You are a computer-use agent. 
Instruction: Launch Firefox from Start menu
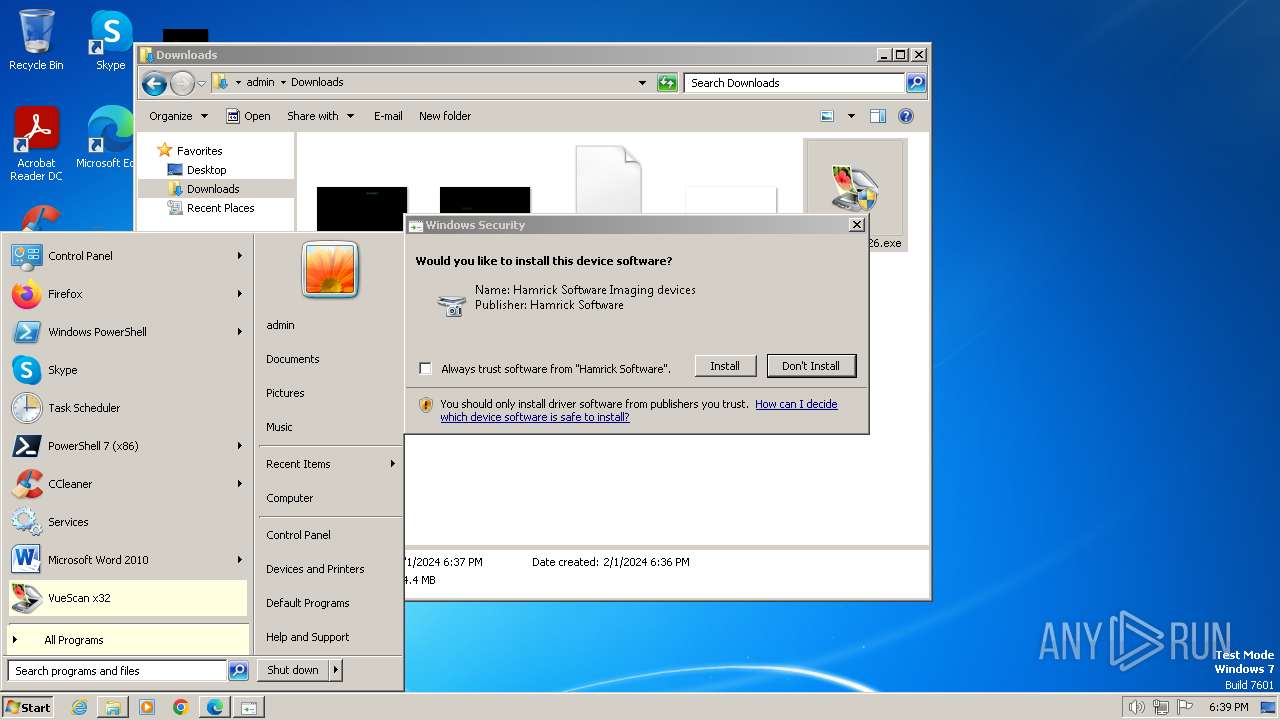[x=128, y=294]
